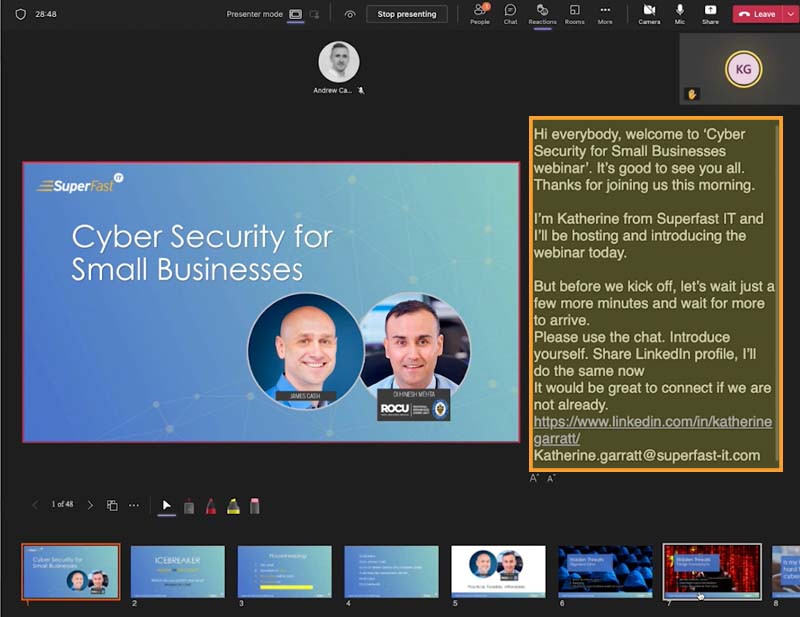Image resolution: width=800 pixels, height=617 pixels.
Task: Expand the Leave options dropdown arrow
Action: [791, 14]
